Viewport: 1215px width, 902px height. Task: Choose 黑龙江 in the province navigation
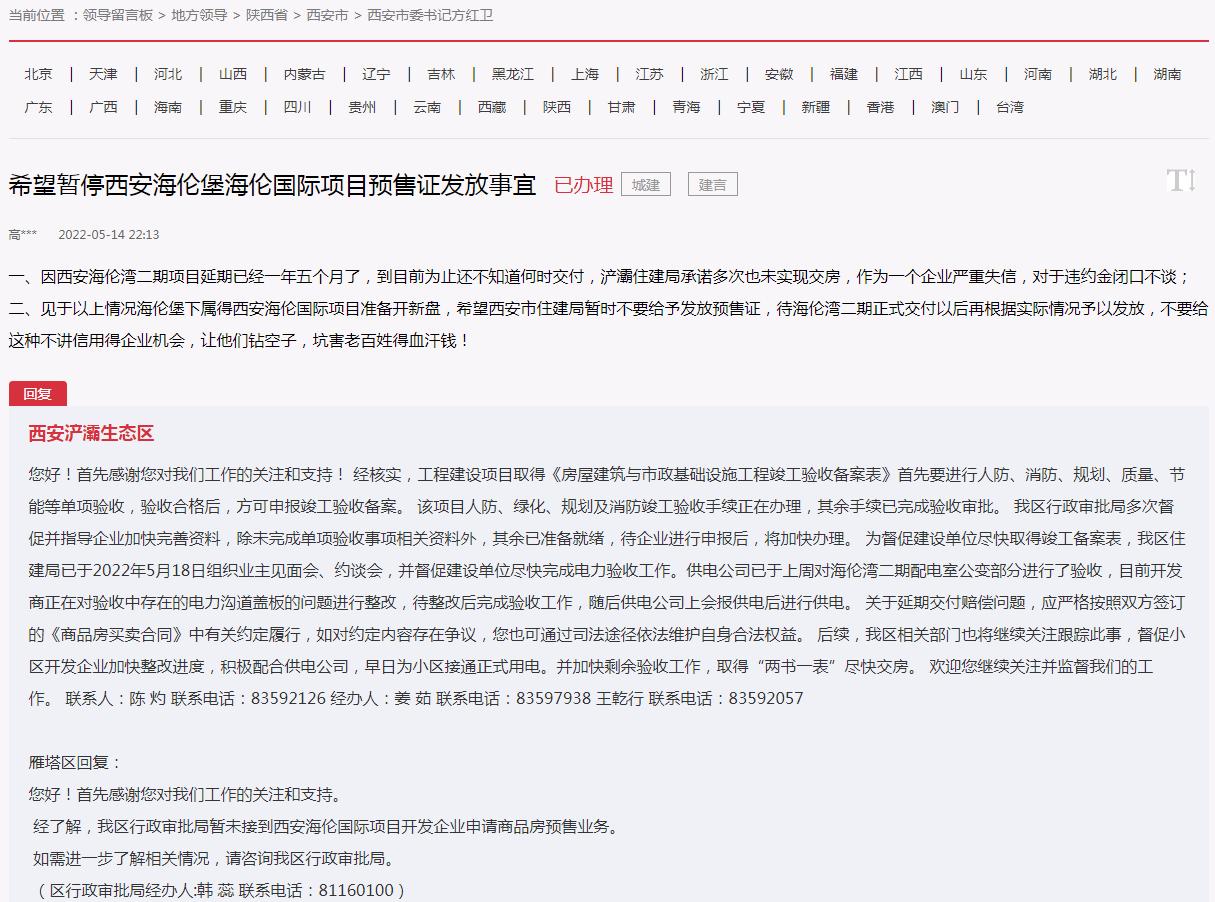(512, 74)
